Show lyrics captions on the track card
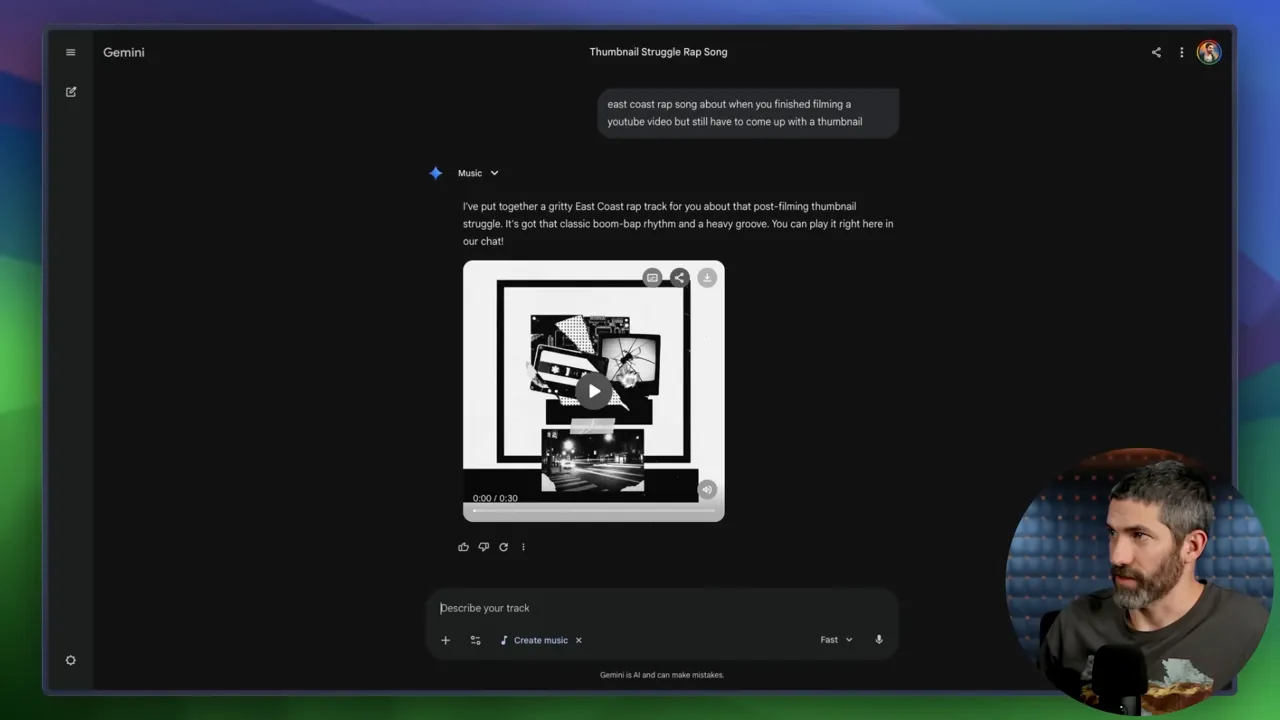Image resolution: width=1280 pixels, height=720 pixels. 652,277
